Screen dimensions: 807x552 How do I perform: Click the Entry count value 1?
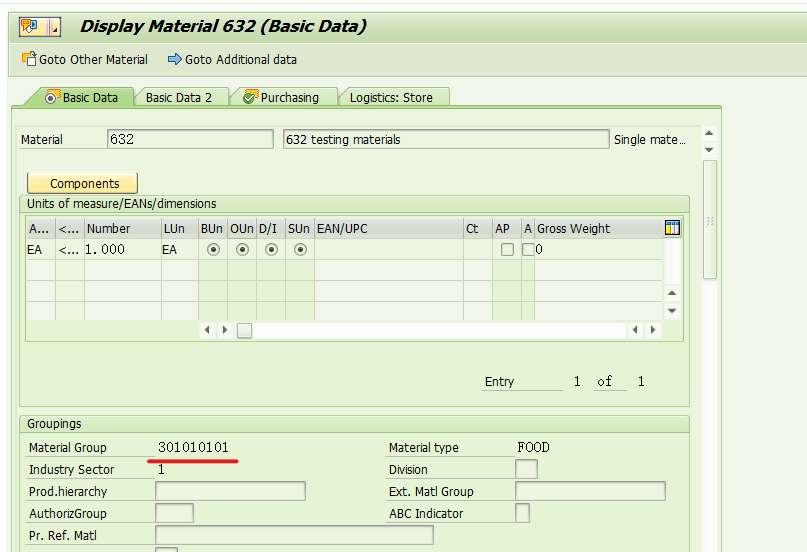pos(577,381)
